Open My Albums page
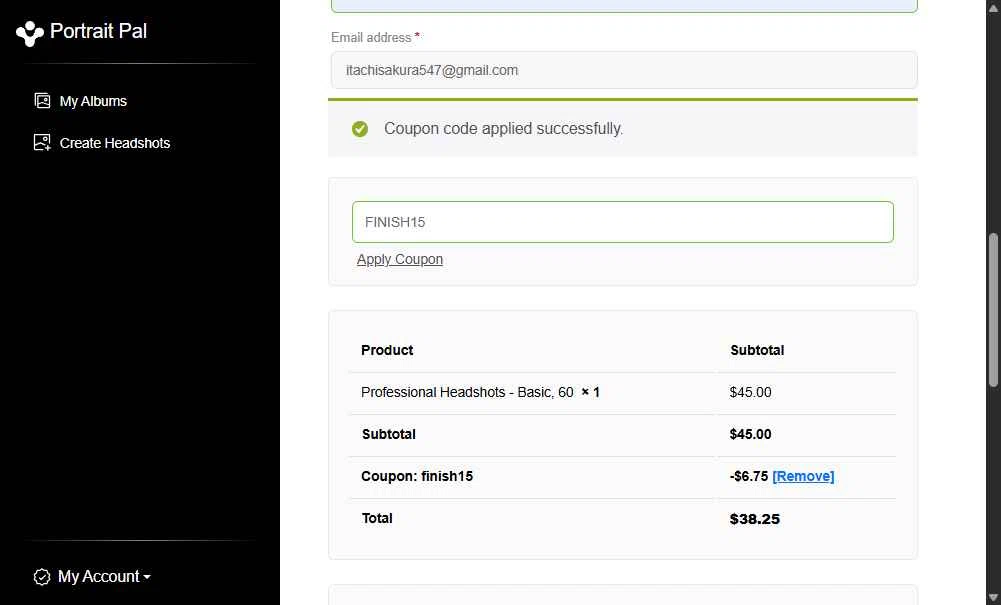Image resolution: width=1001 pixels, height=605 pixels. tap(93, 101)
